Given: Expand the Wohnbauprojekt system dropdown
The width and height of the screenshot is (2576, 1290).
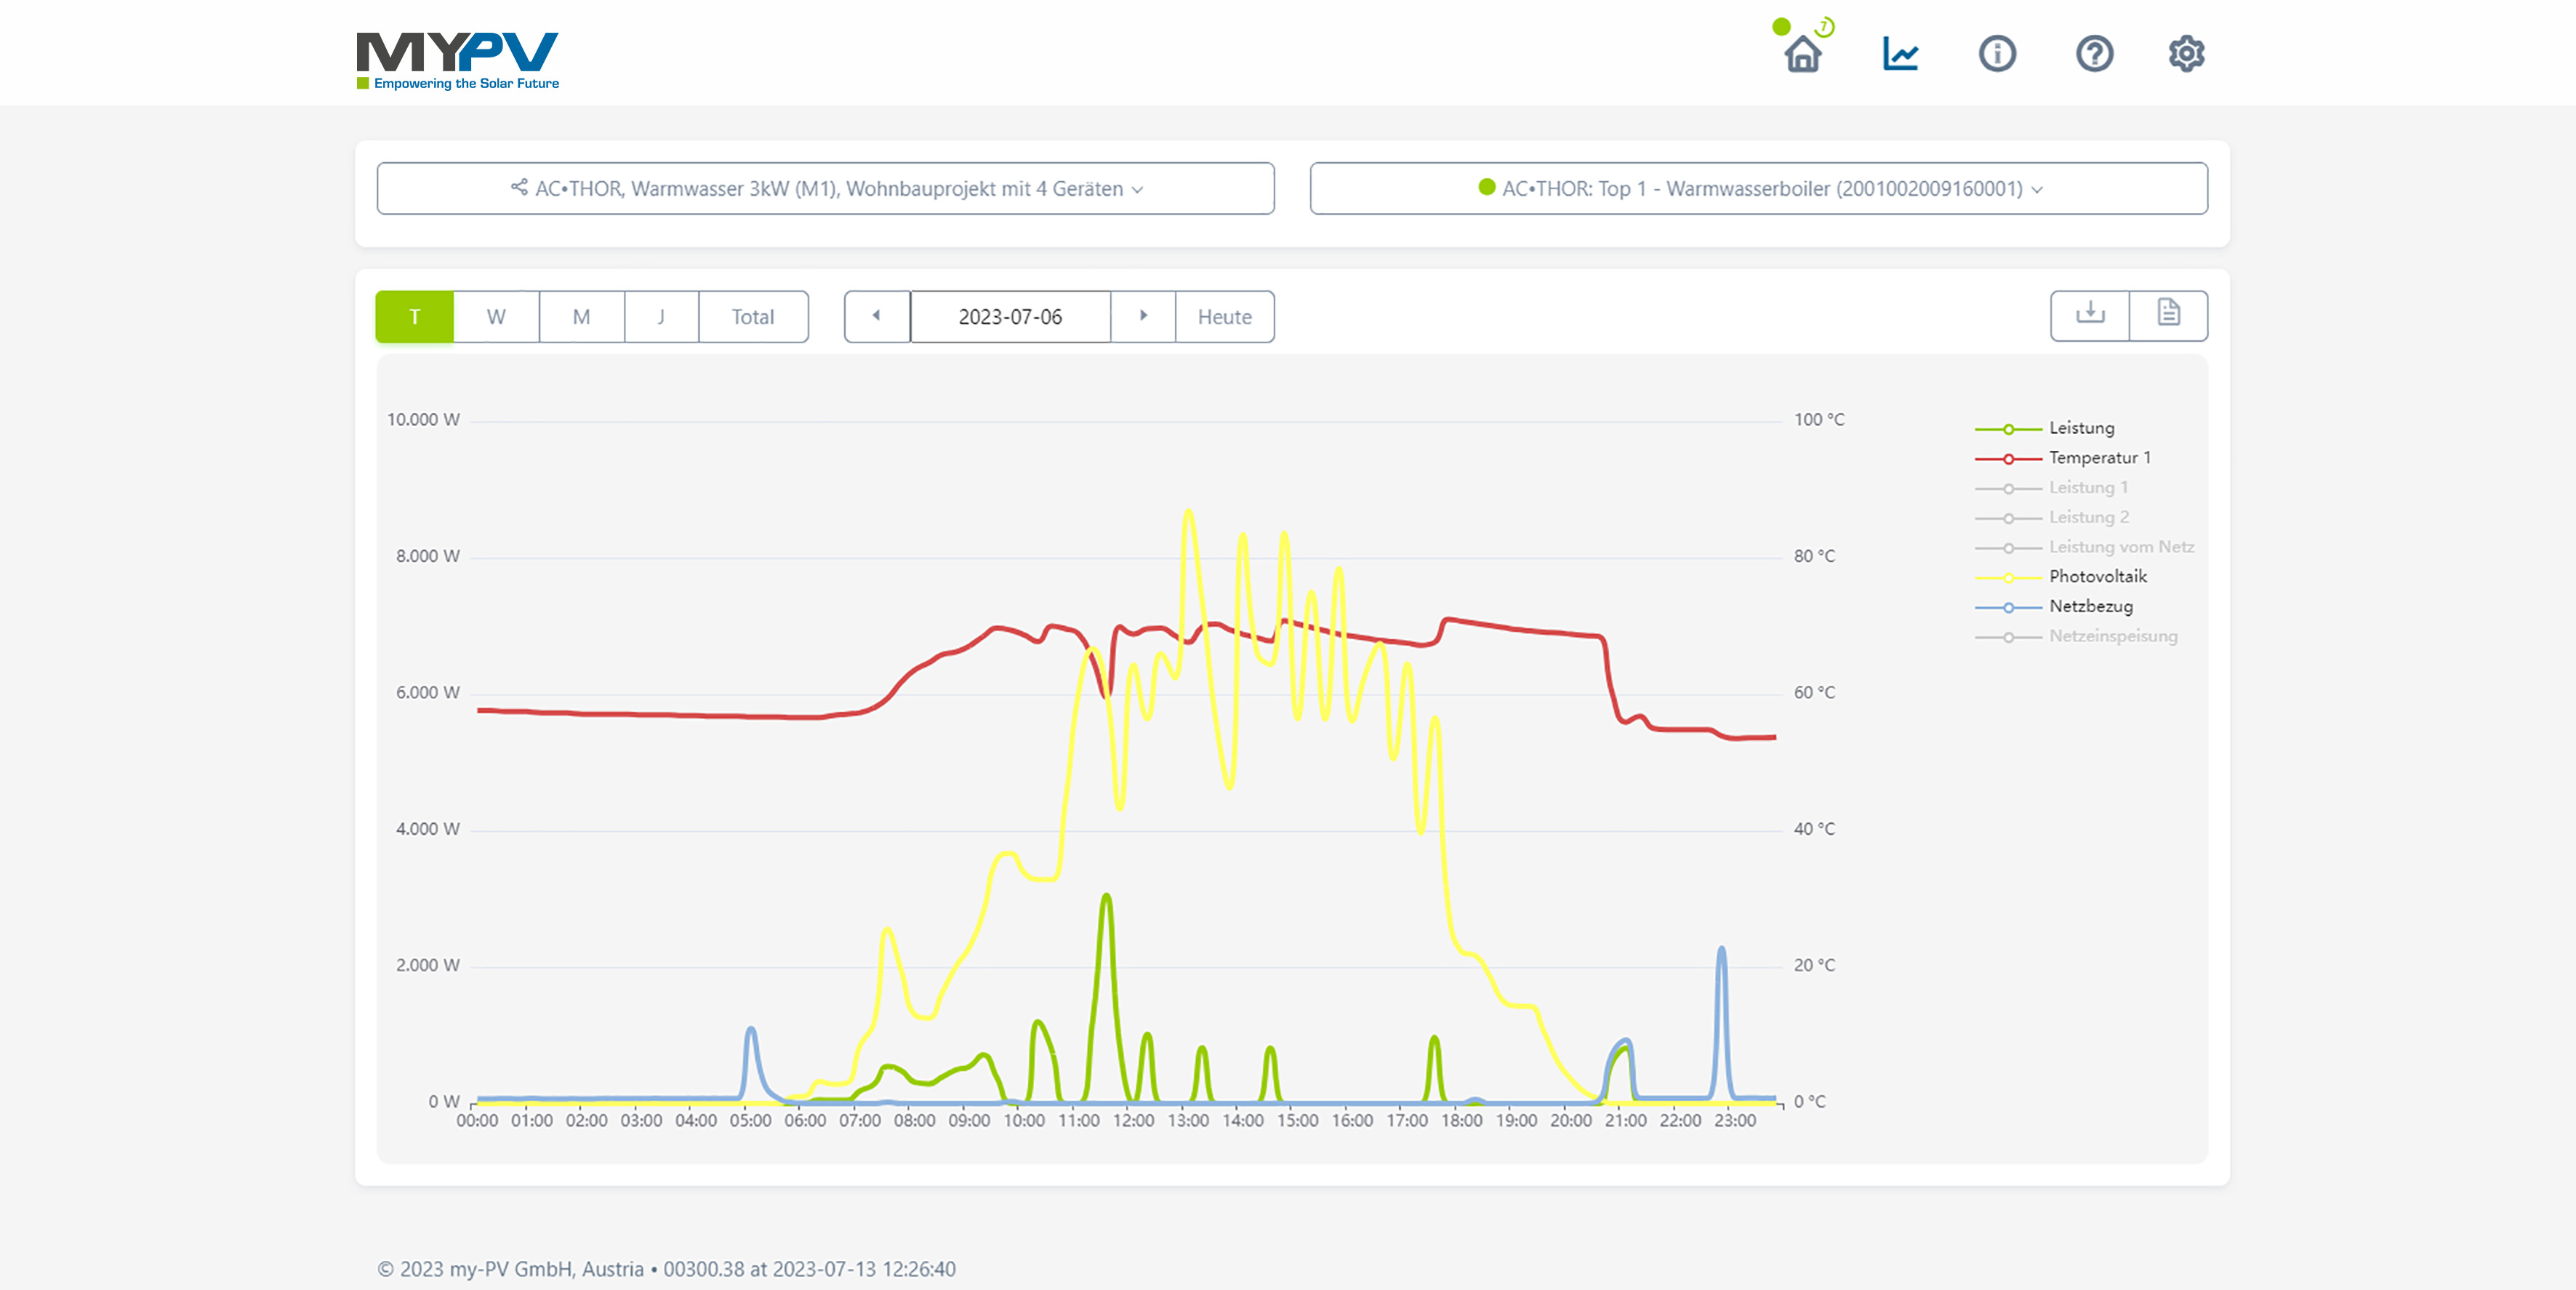Looking at the screenshot, I should tap(825, 189).
